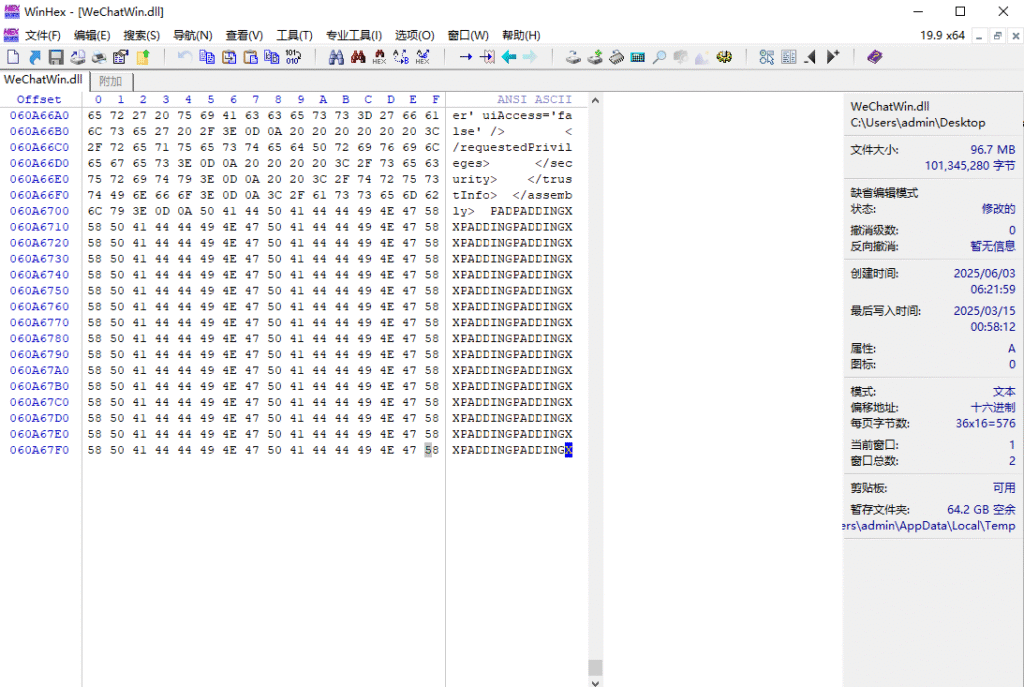Click the Go to offset arrow icon
Screen dimensions: 1024x687
click(466, 57)
